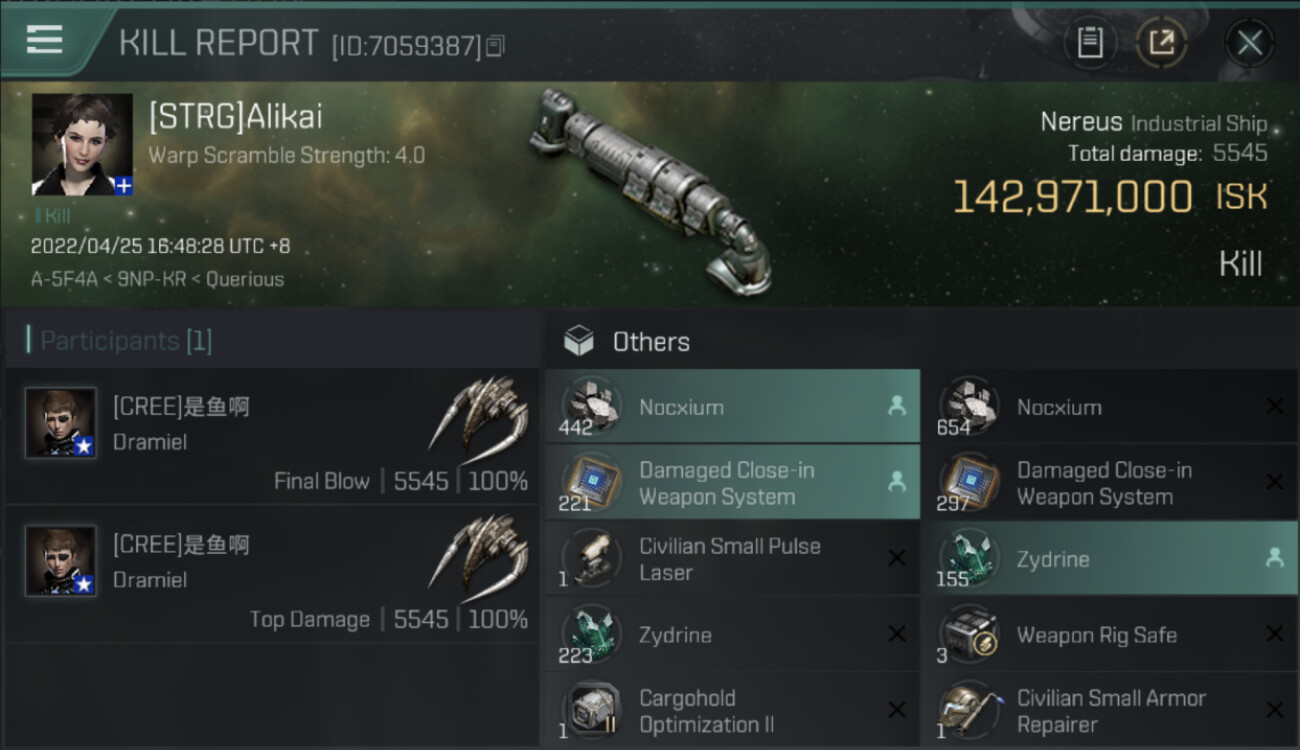Open Alikai's character portrait

(82, 144)
